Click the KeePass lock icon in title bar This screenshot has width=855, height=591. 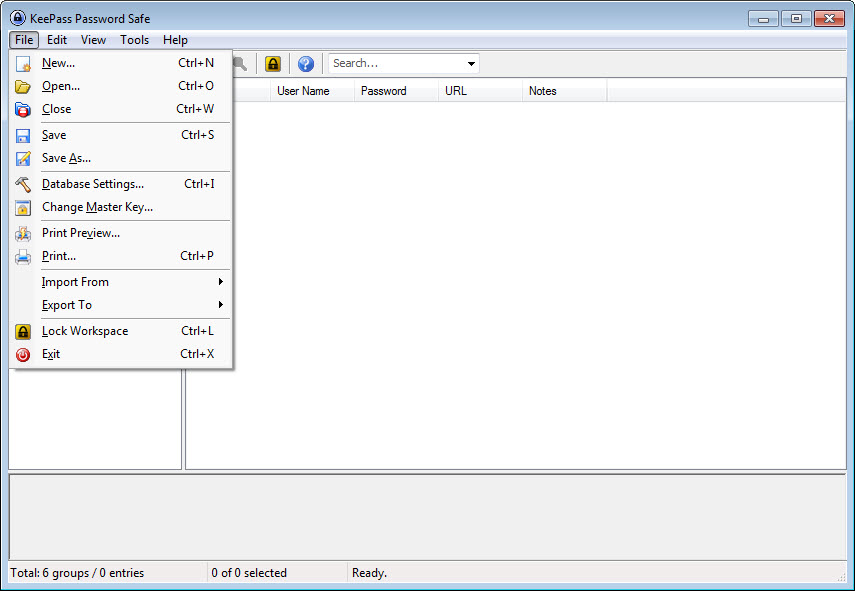click(17, 18)
